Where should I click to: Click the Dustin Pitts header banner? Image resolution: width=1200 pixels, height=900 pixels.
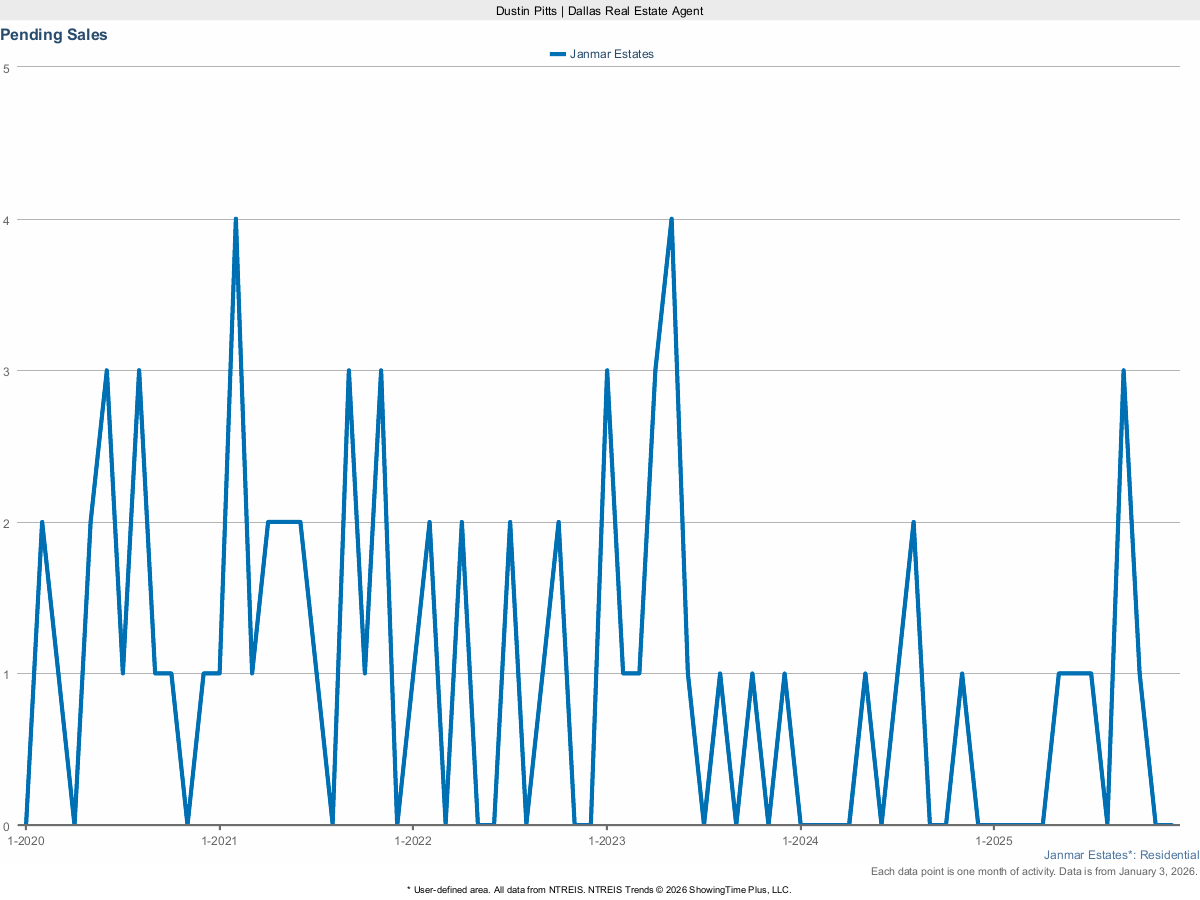[598, 11]
